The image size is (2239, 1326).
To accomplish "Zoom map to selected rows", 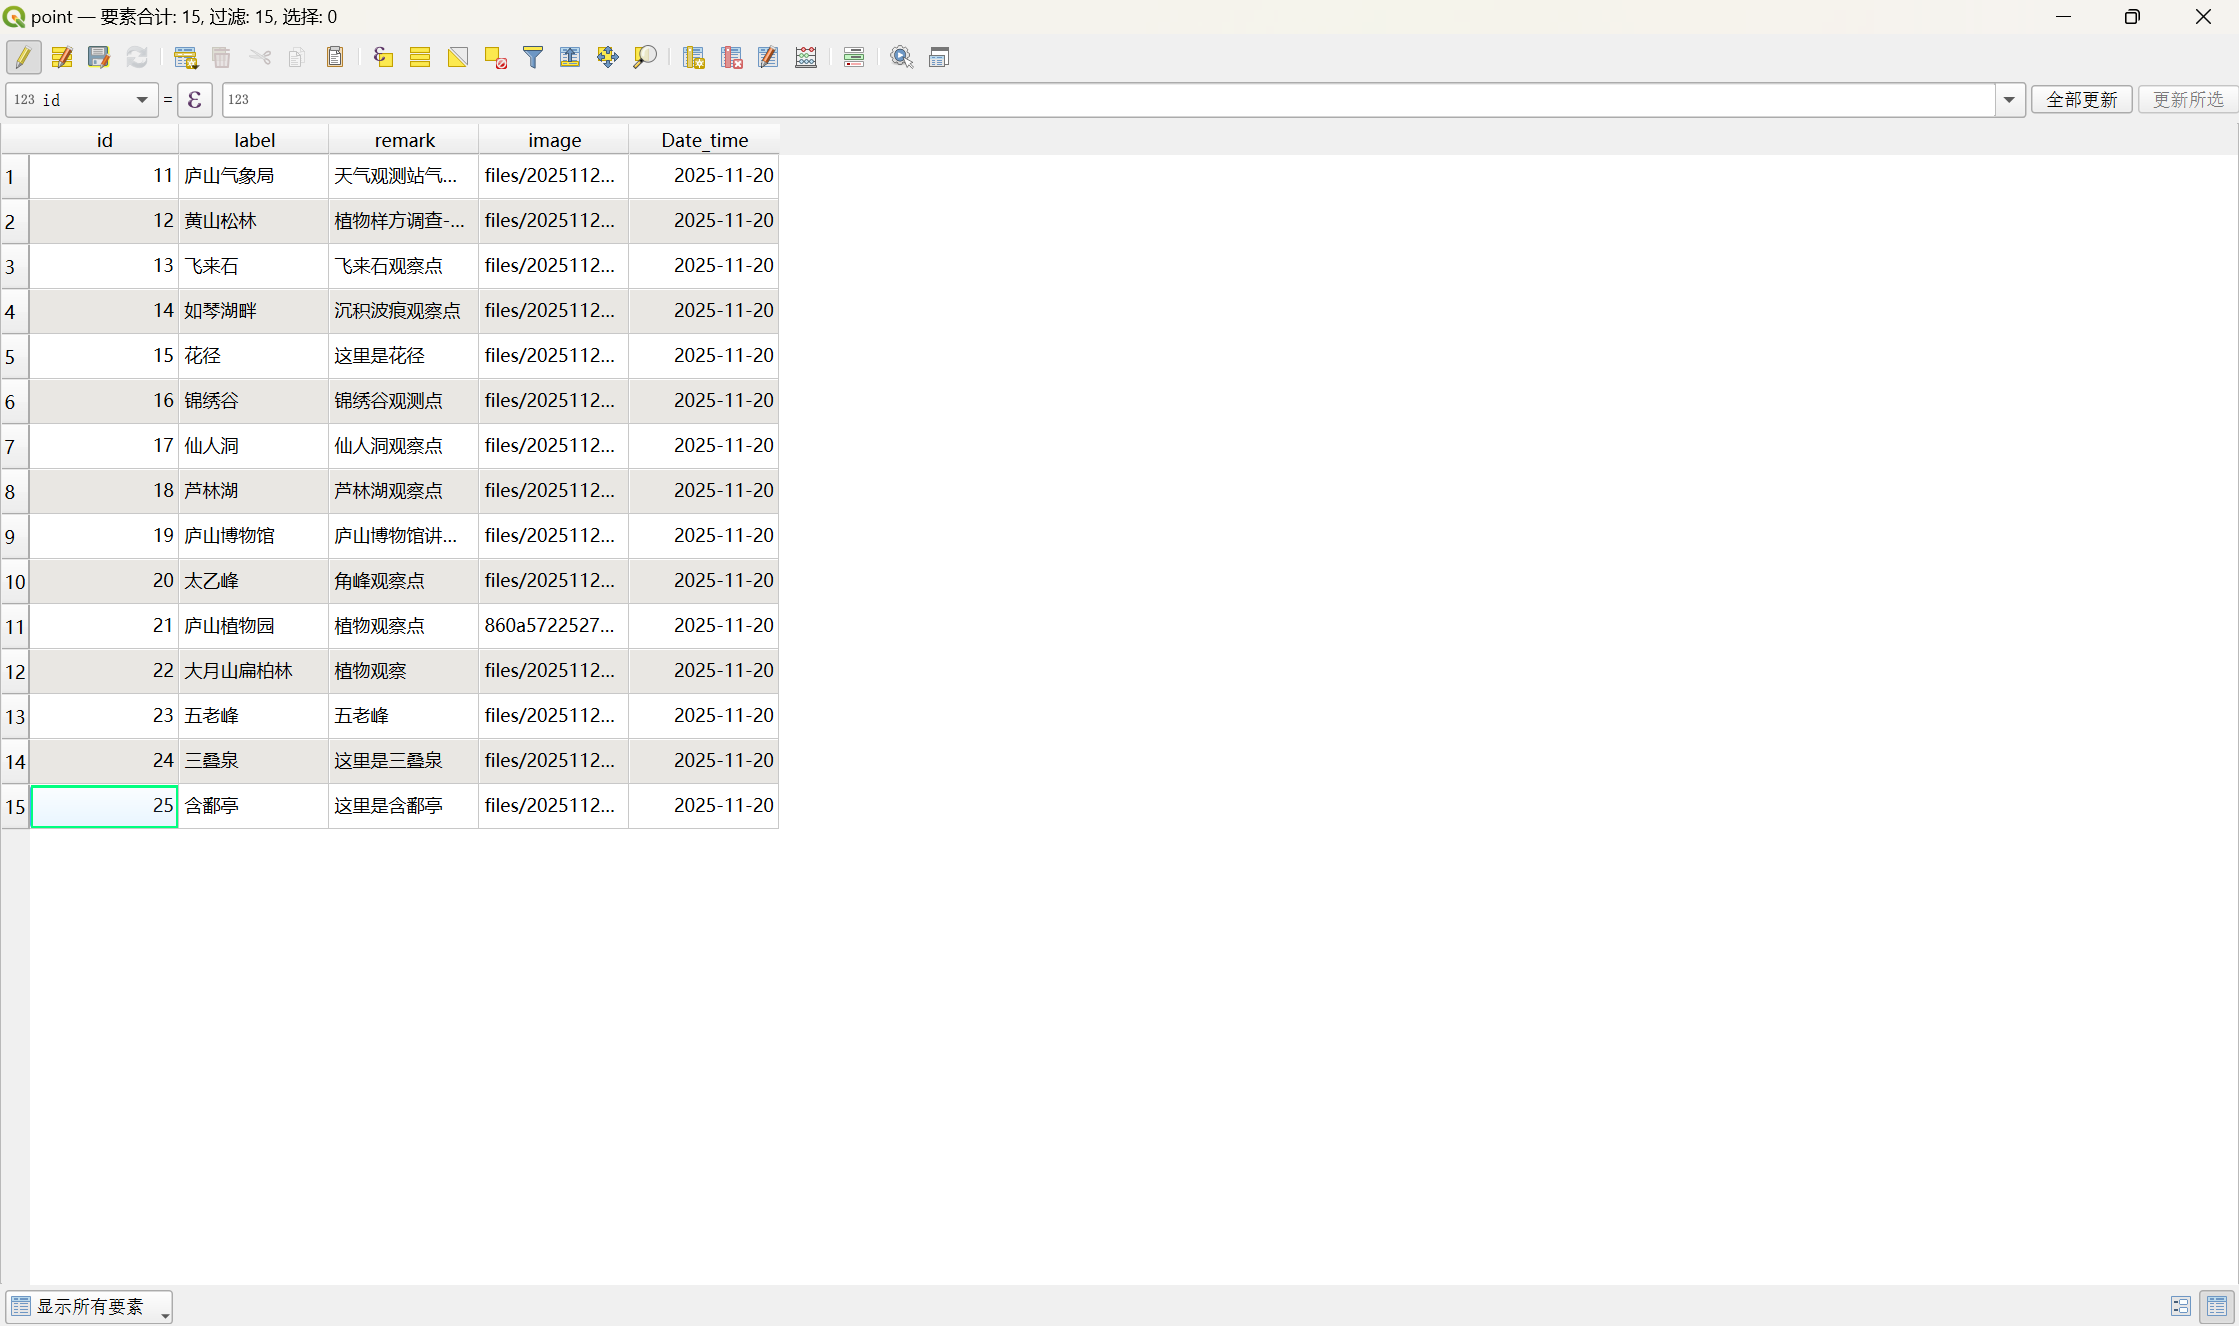I will (645, 57).
